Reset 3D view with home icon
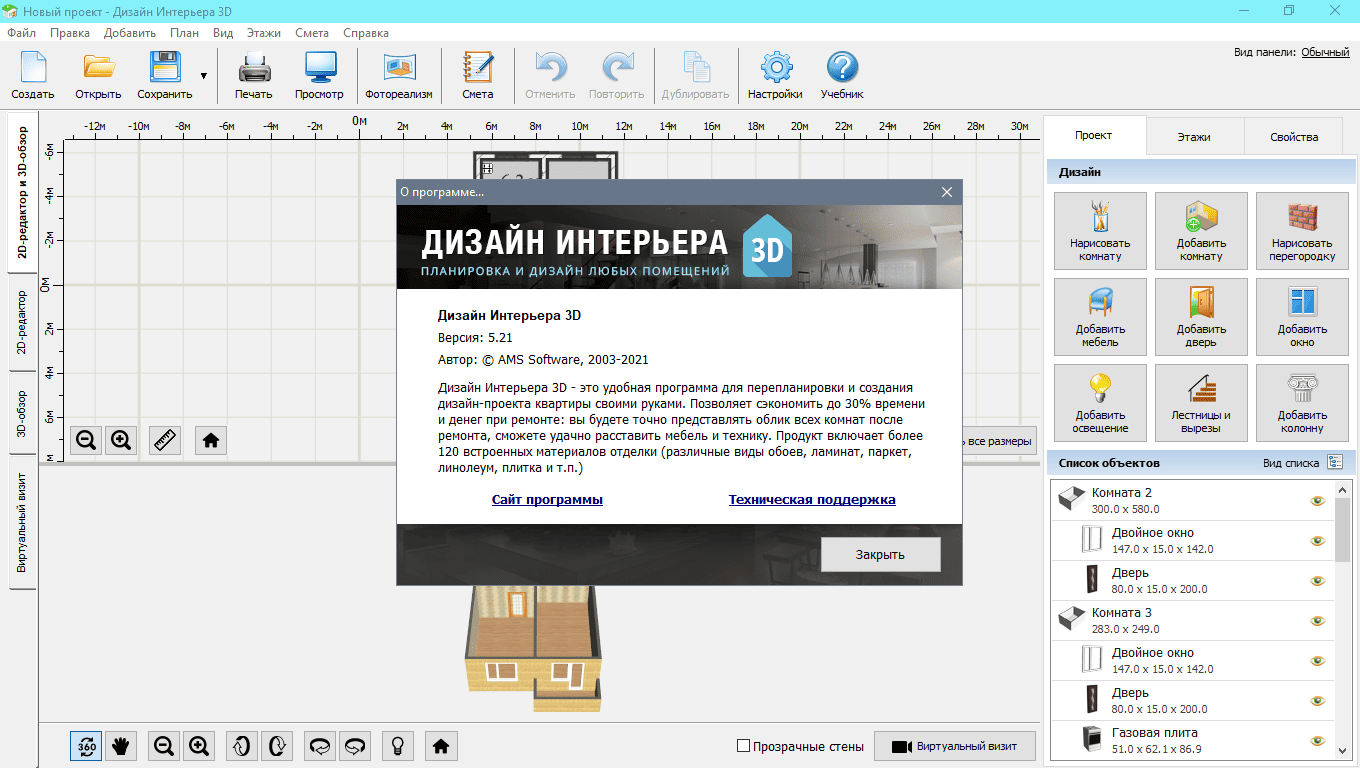This screenshot has height=768, width=1360. [x=441, y=745]
